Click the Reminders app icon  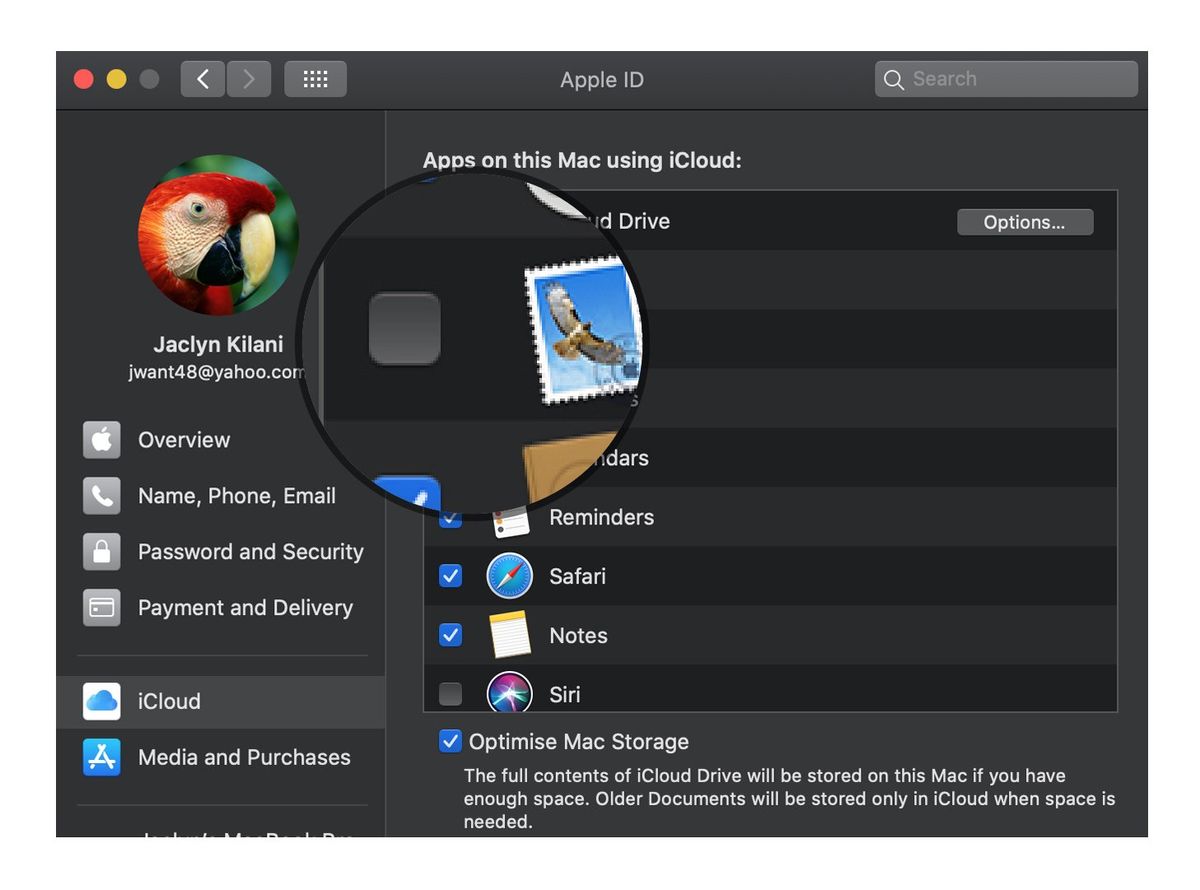tap(510, 517)
